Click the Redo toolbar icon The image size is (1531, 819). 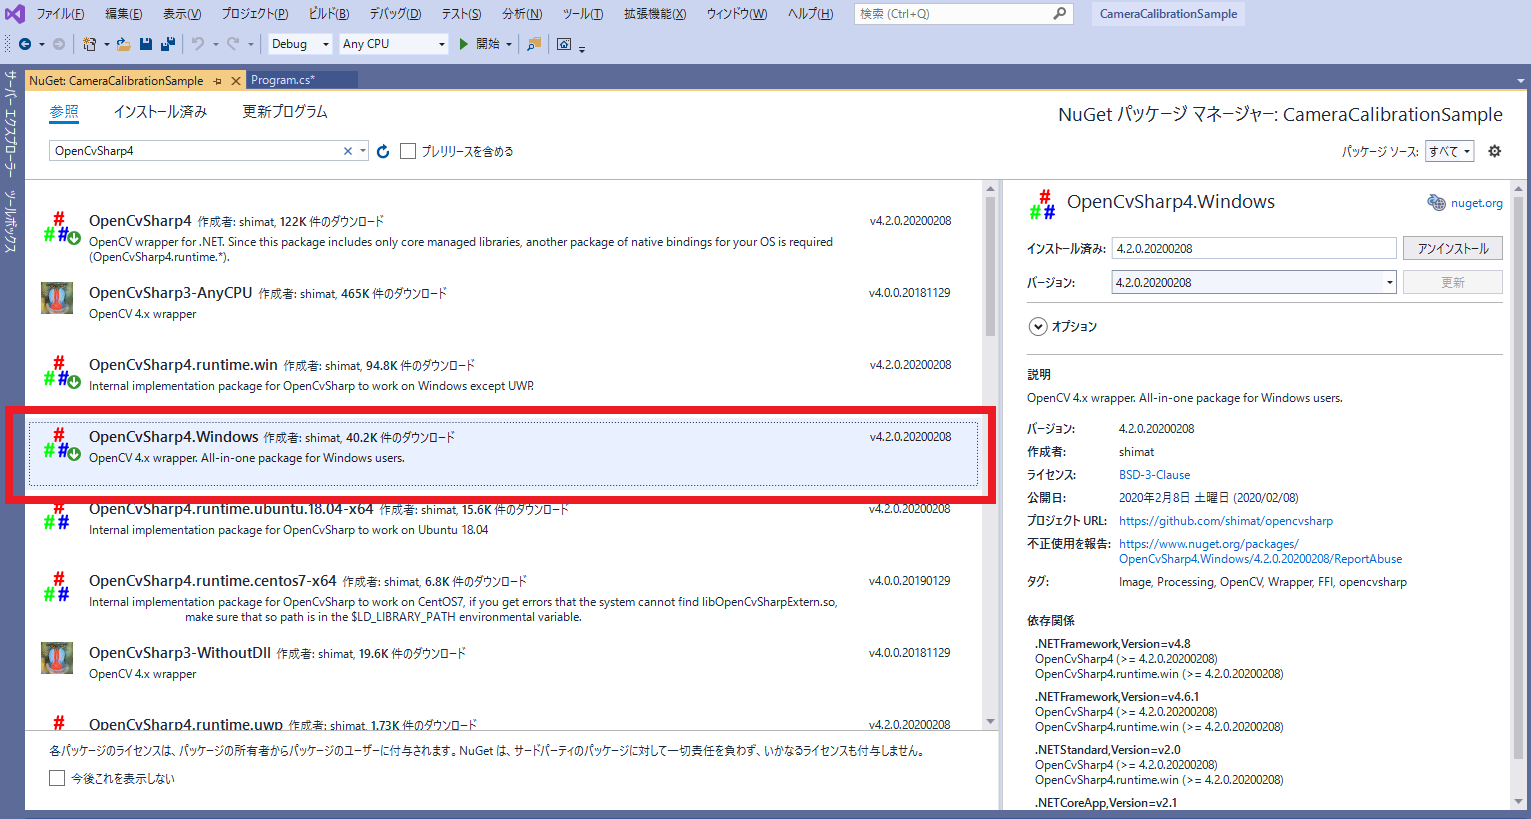[233, 44]
